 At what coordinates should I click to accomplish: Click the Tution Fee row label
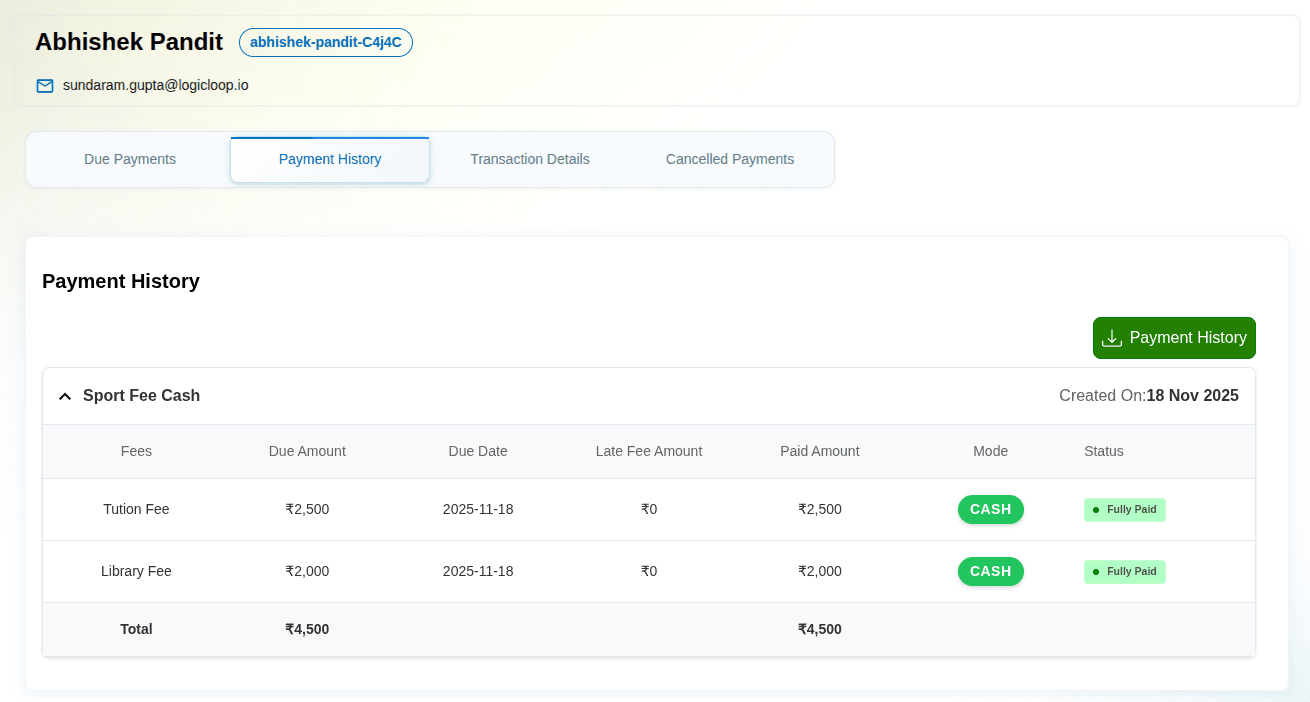[136, 509]
